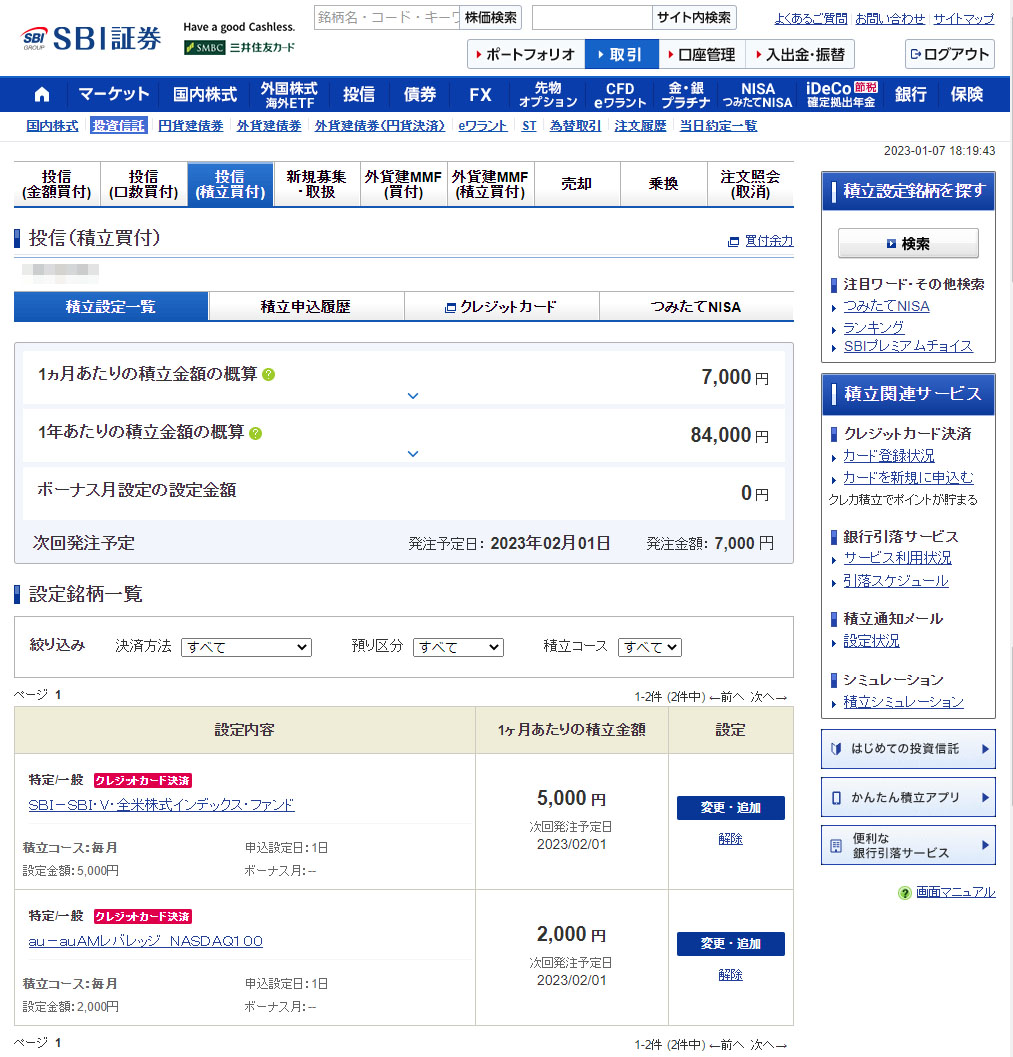
Task: Open かんたん積立アプリ banner
Action: 908,797
